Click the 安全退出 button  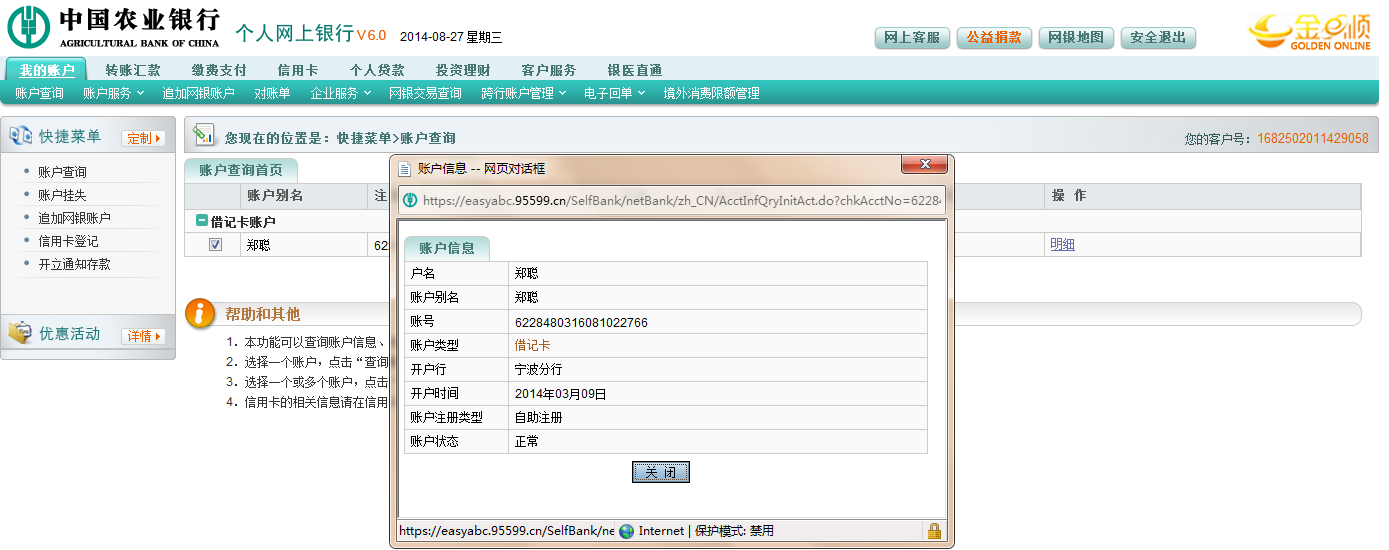(1158, 38)
